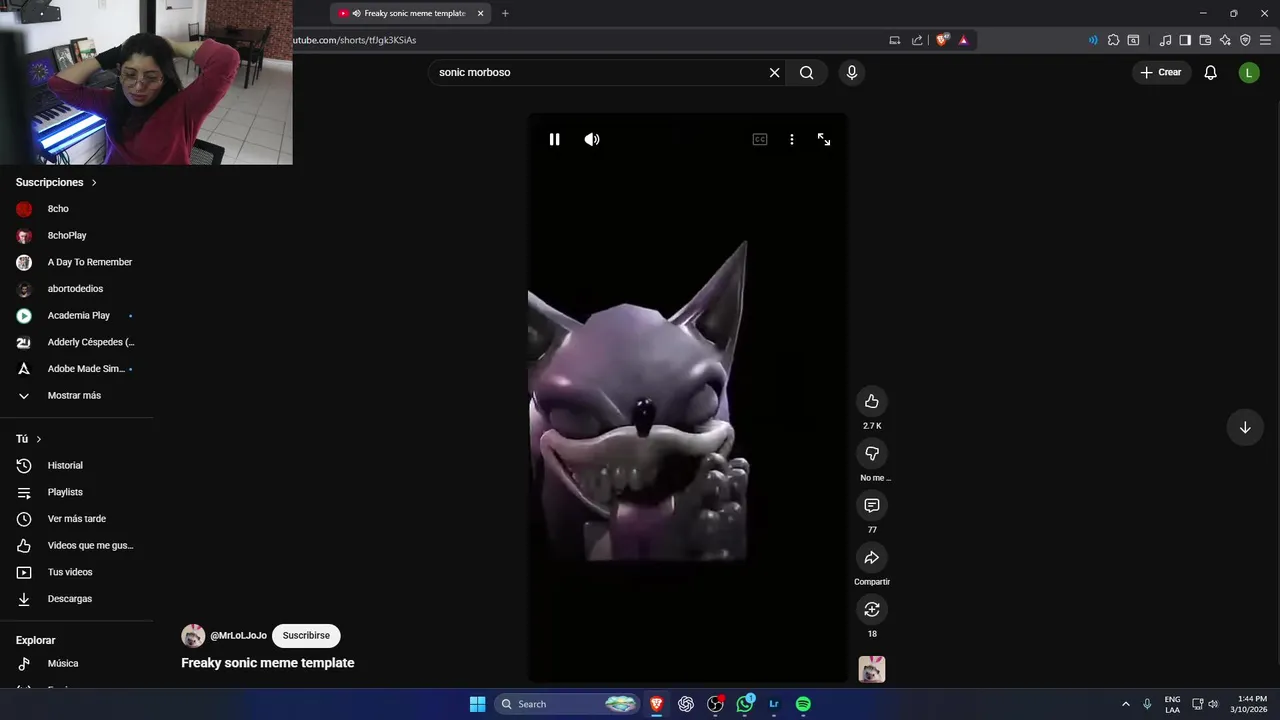Enter fullscreen mode for the Short

tap(824, 139)
